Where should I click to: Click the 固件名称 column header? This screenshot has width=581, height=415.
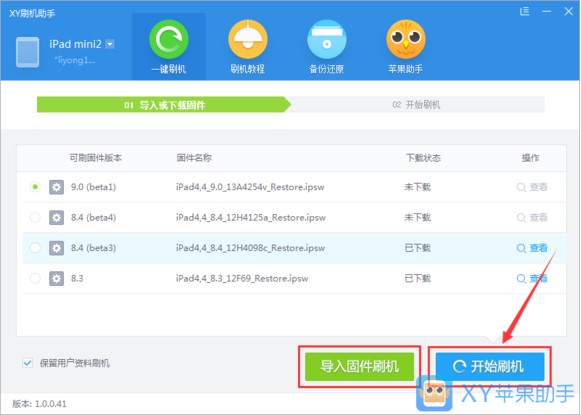(x=194, y=158)
